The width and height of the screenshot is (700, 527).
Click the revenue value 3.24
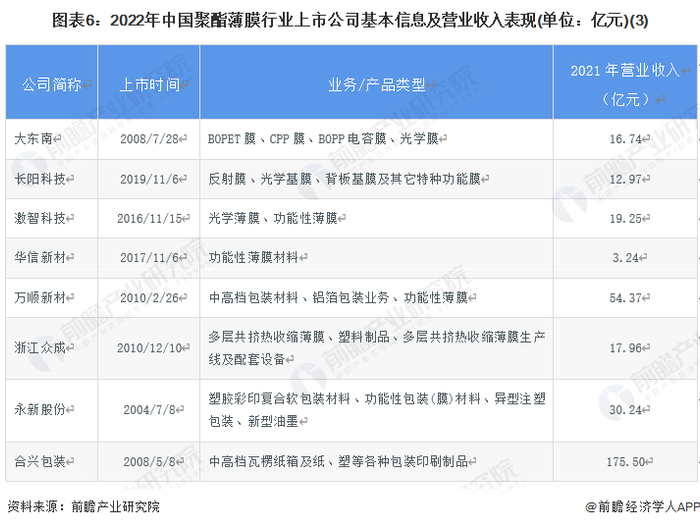click(x=625, y=258)
